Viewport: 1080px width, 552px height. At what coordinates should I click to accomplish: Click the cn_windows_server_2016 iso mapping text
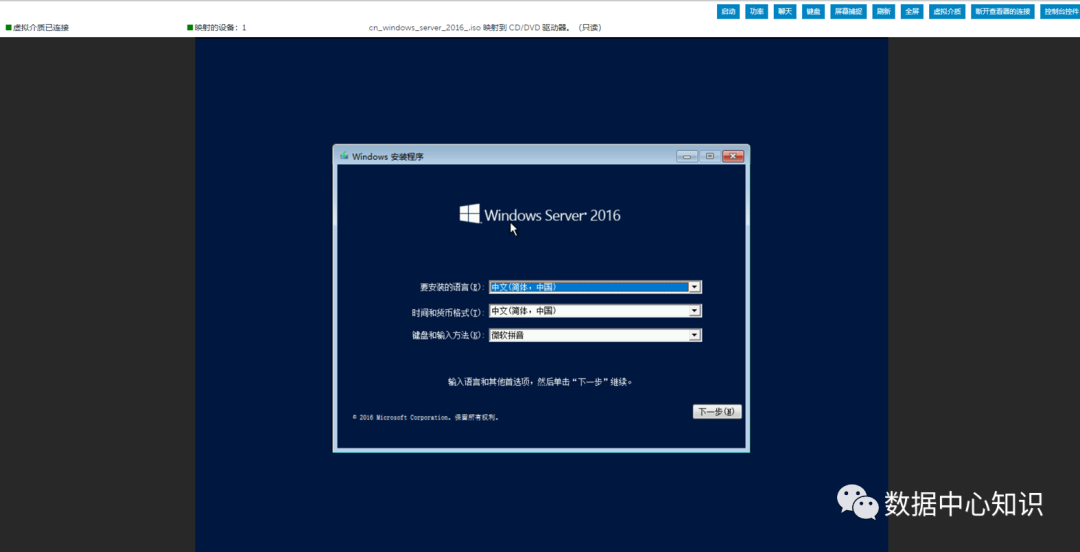485,28
